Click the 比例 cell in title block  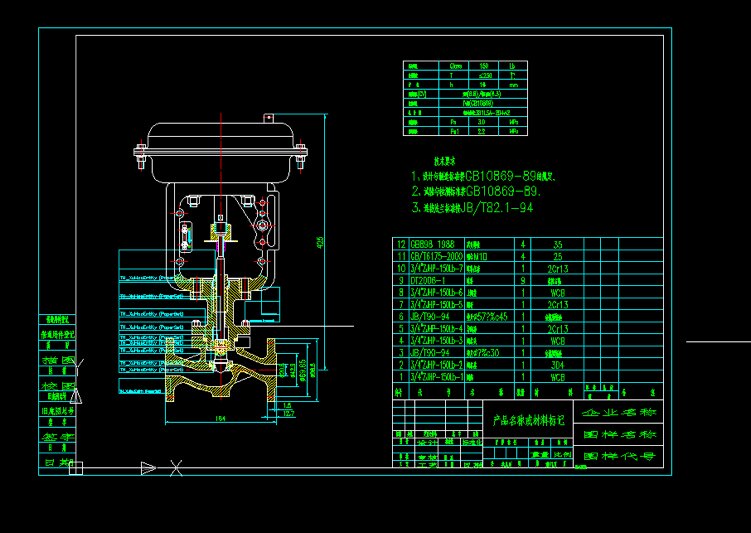coord(562,454)
